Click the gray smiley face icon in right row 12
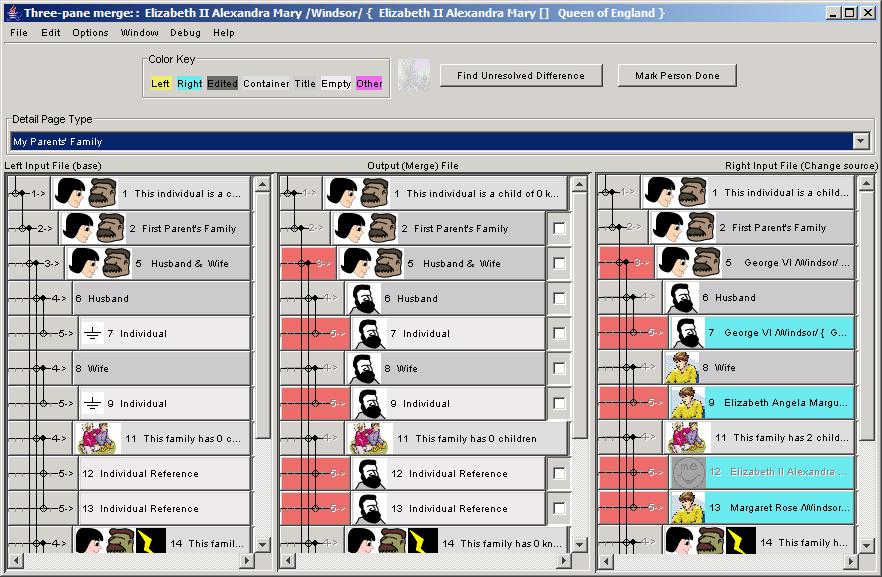882x577 pixels. 687,473
